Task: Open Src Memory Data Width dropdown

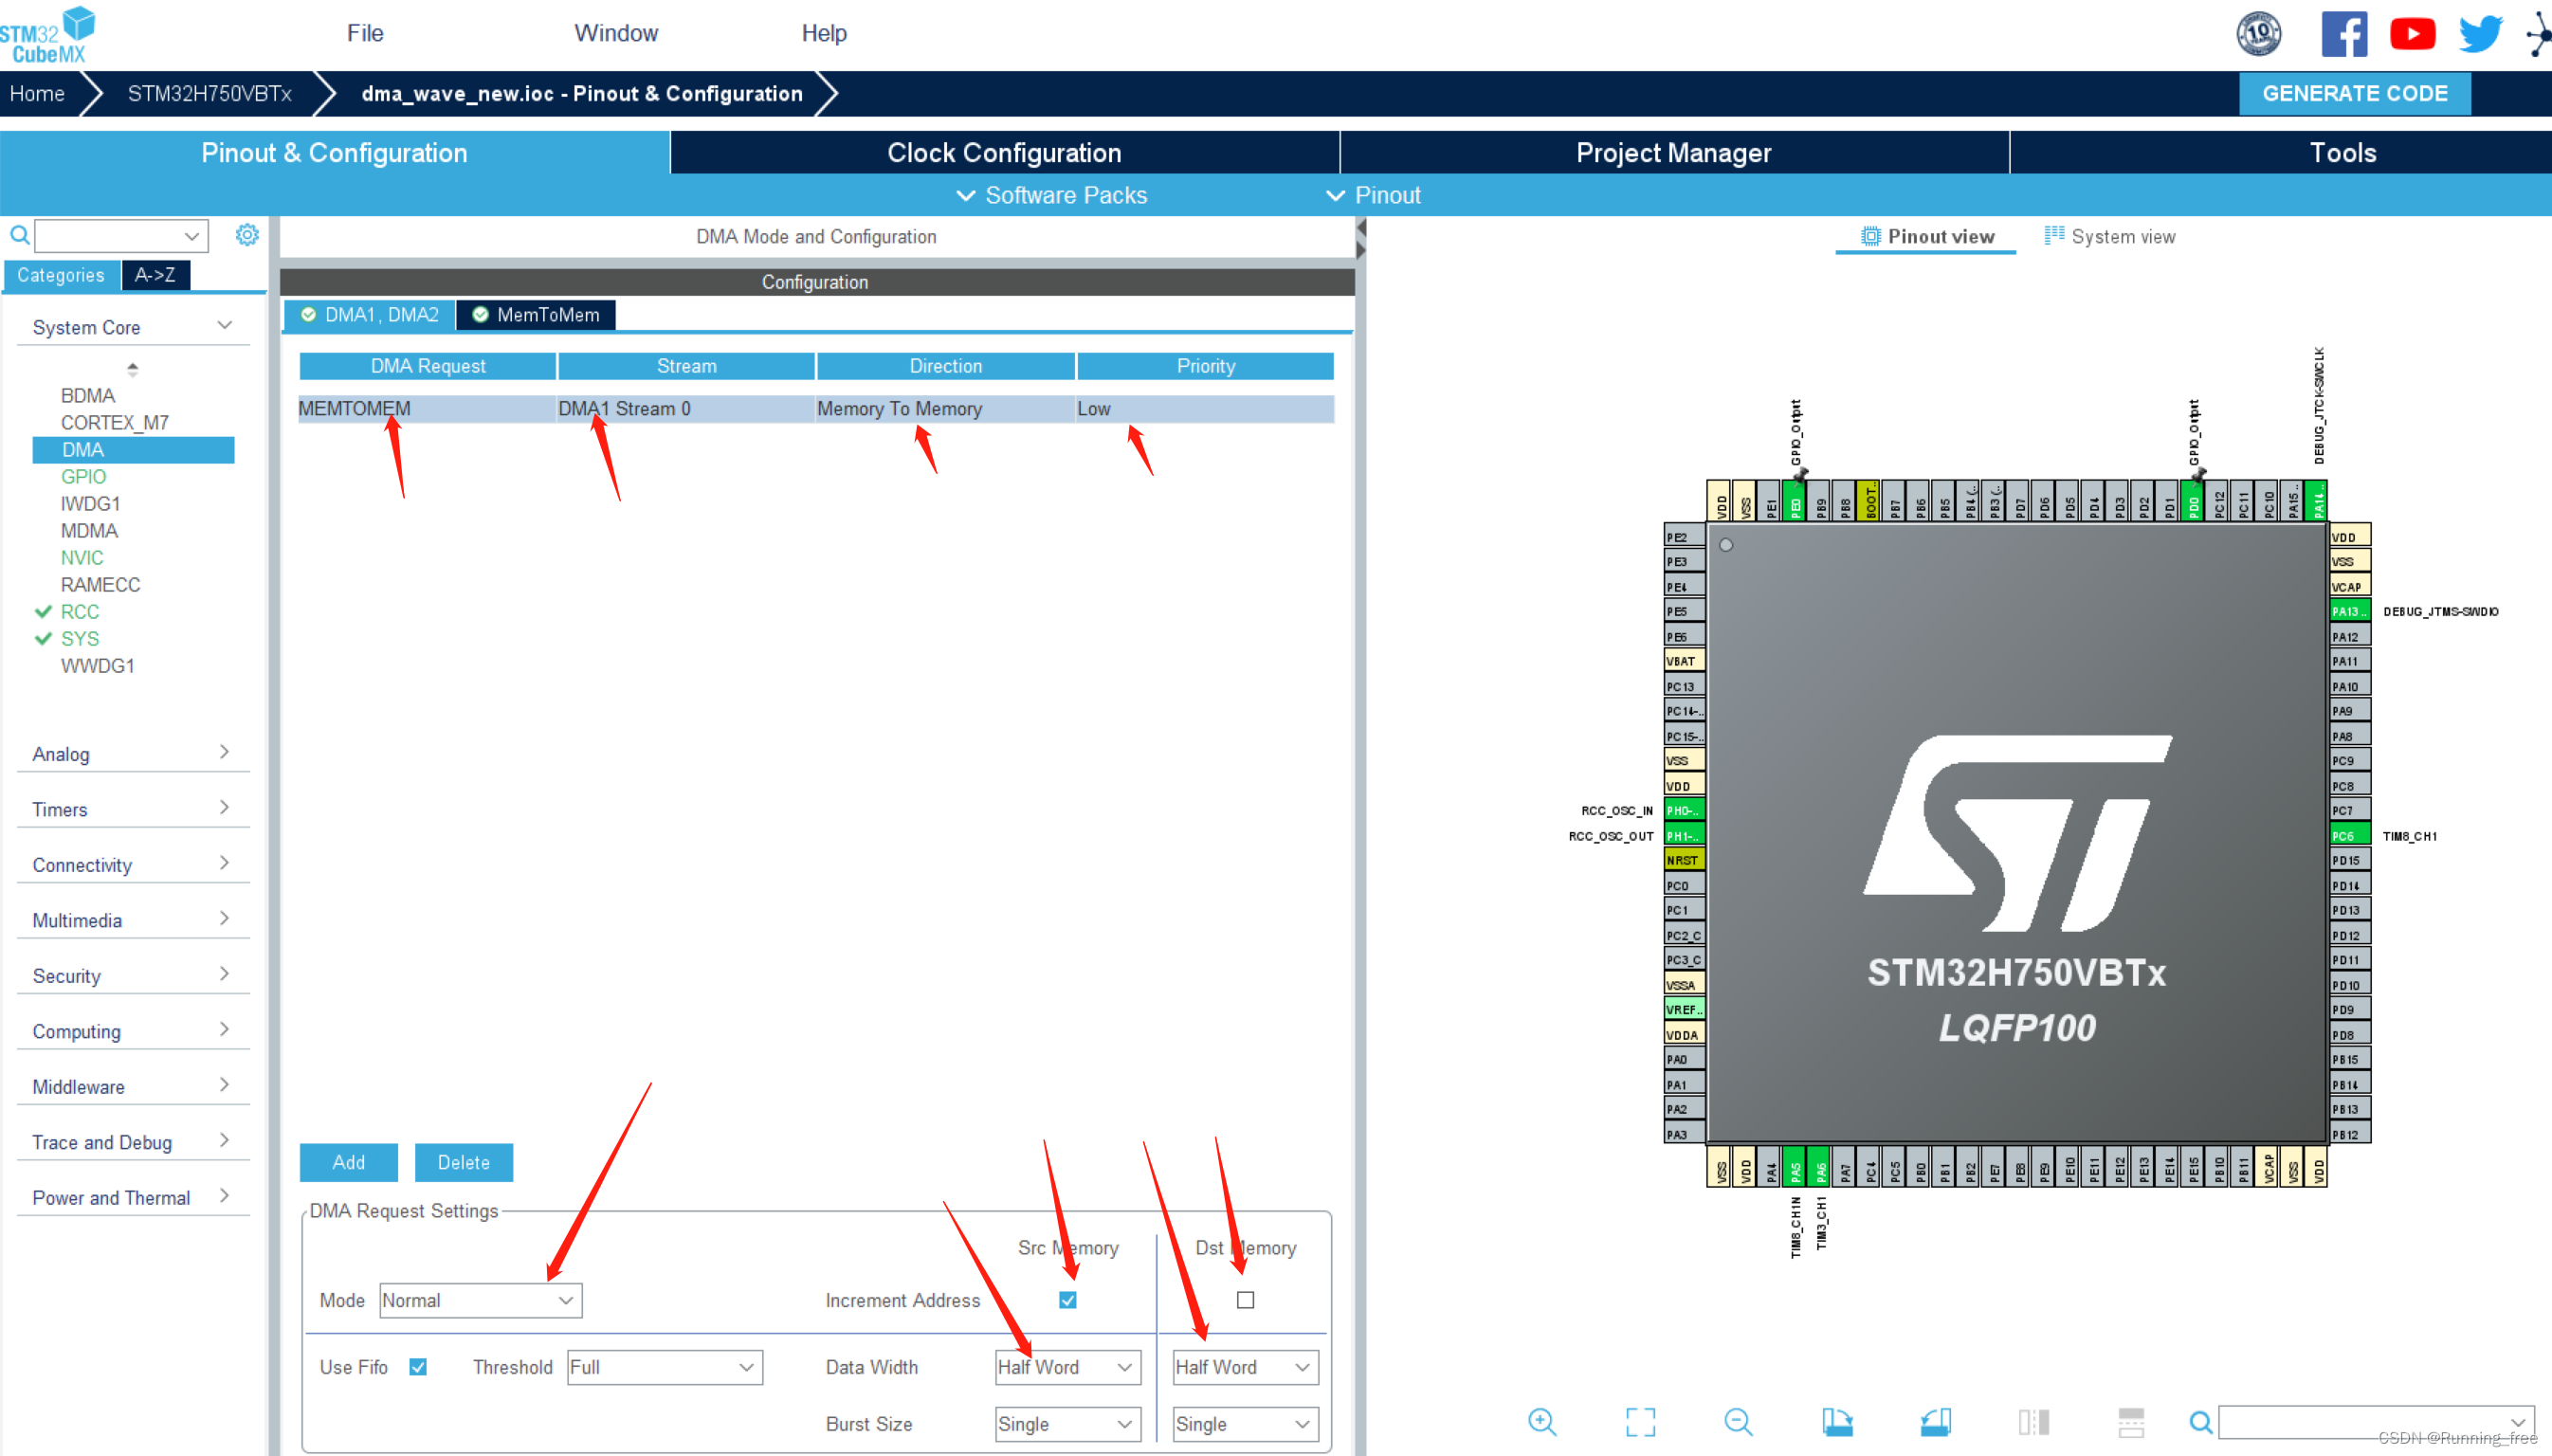Action: coord(1067,1367)
